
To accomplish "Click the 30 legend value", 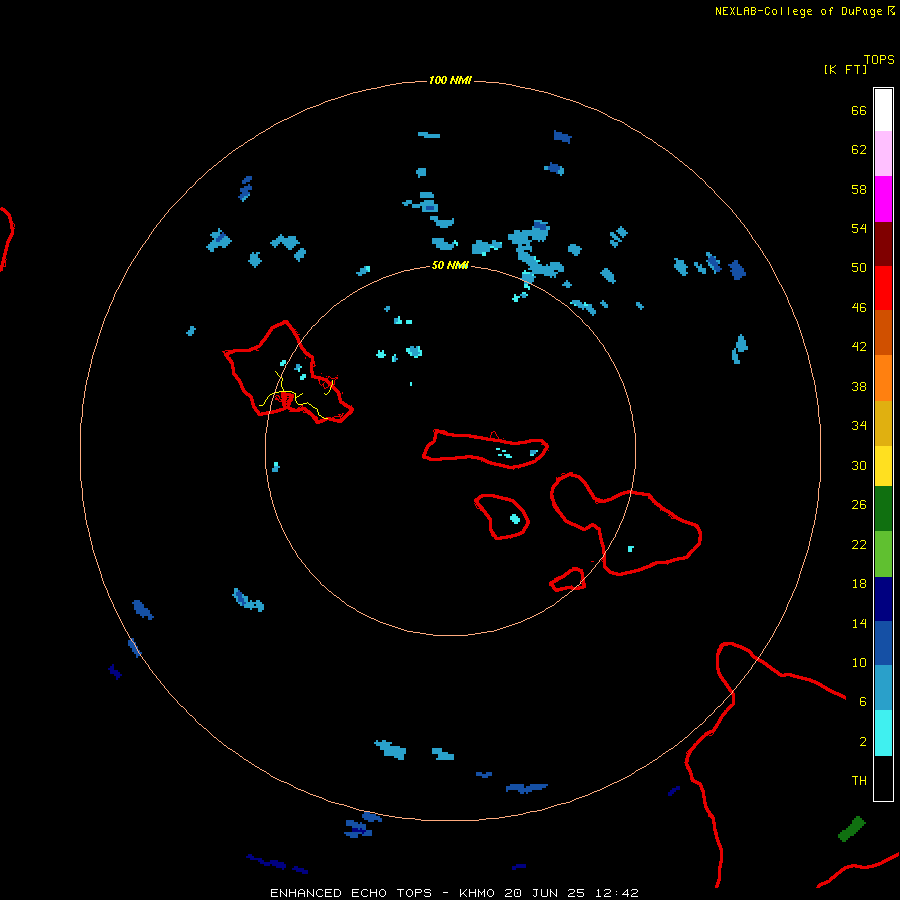I will 859,465.
